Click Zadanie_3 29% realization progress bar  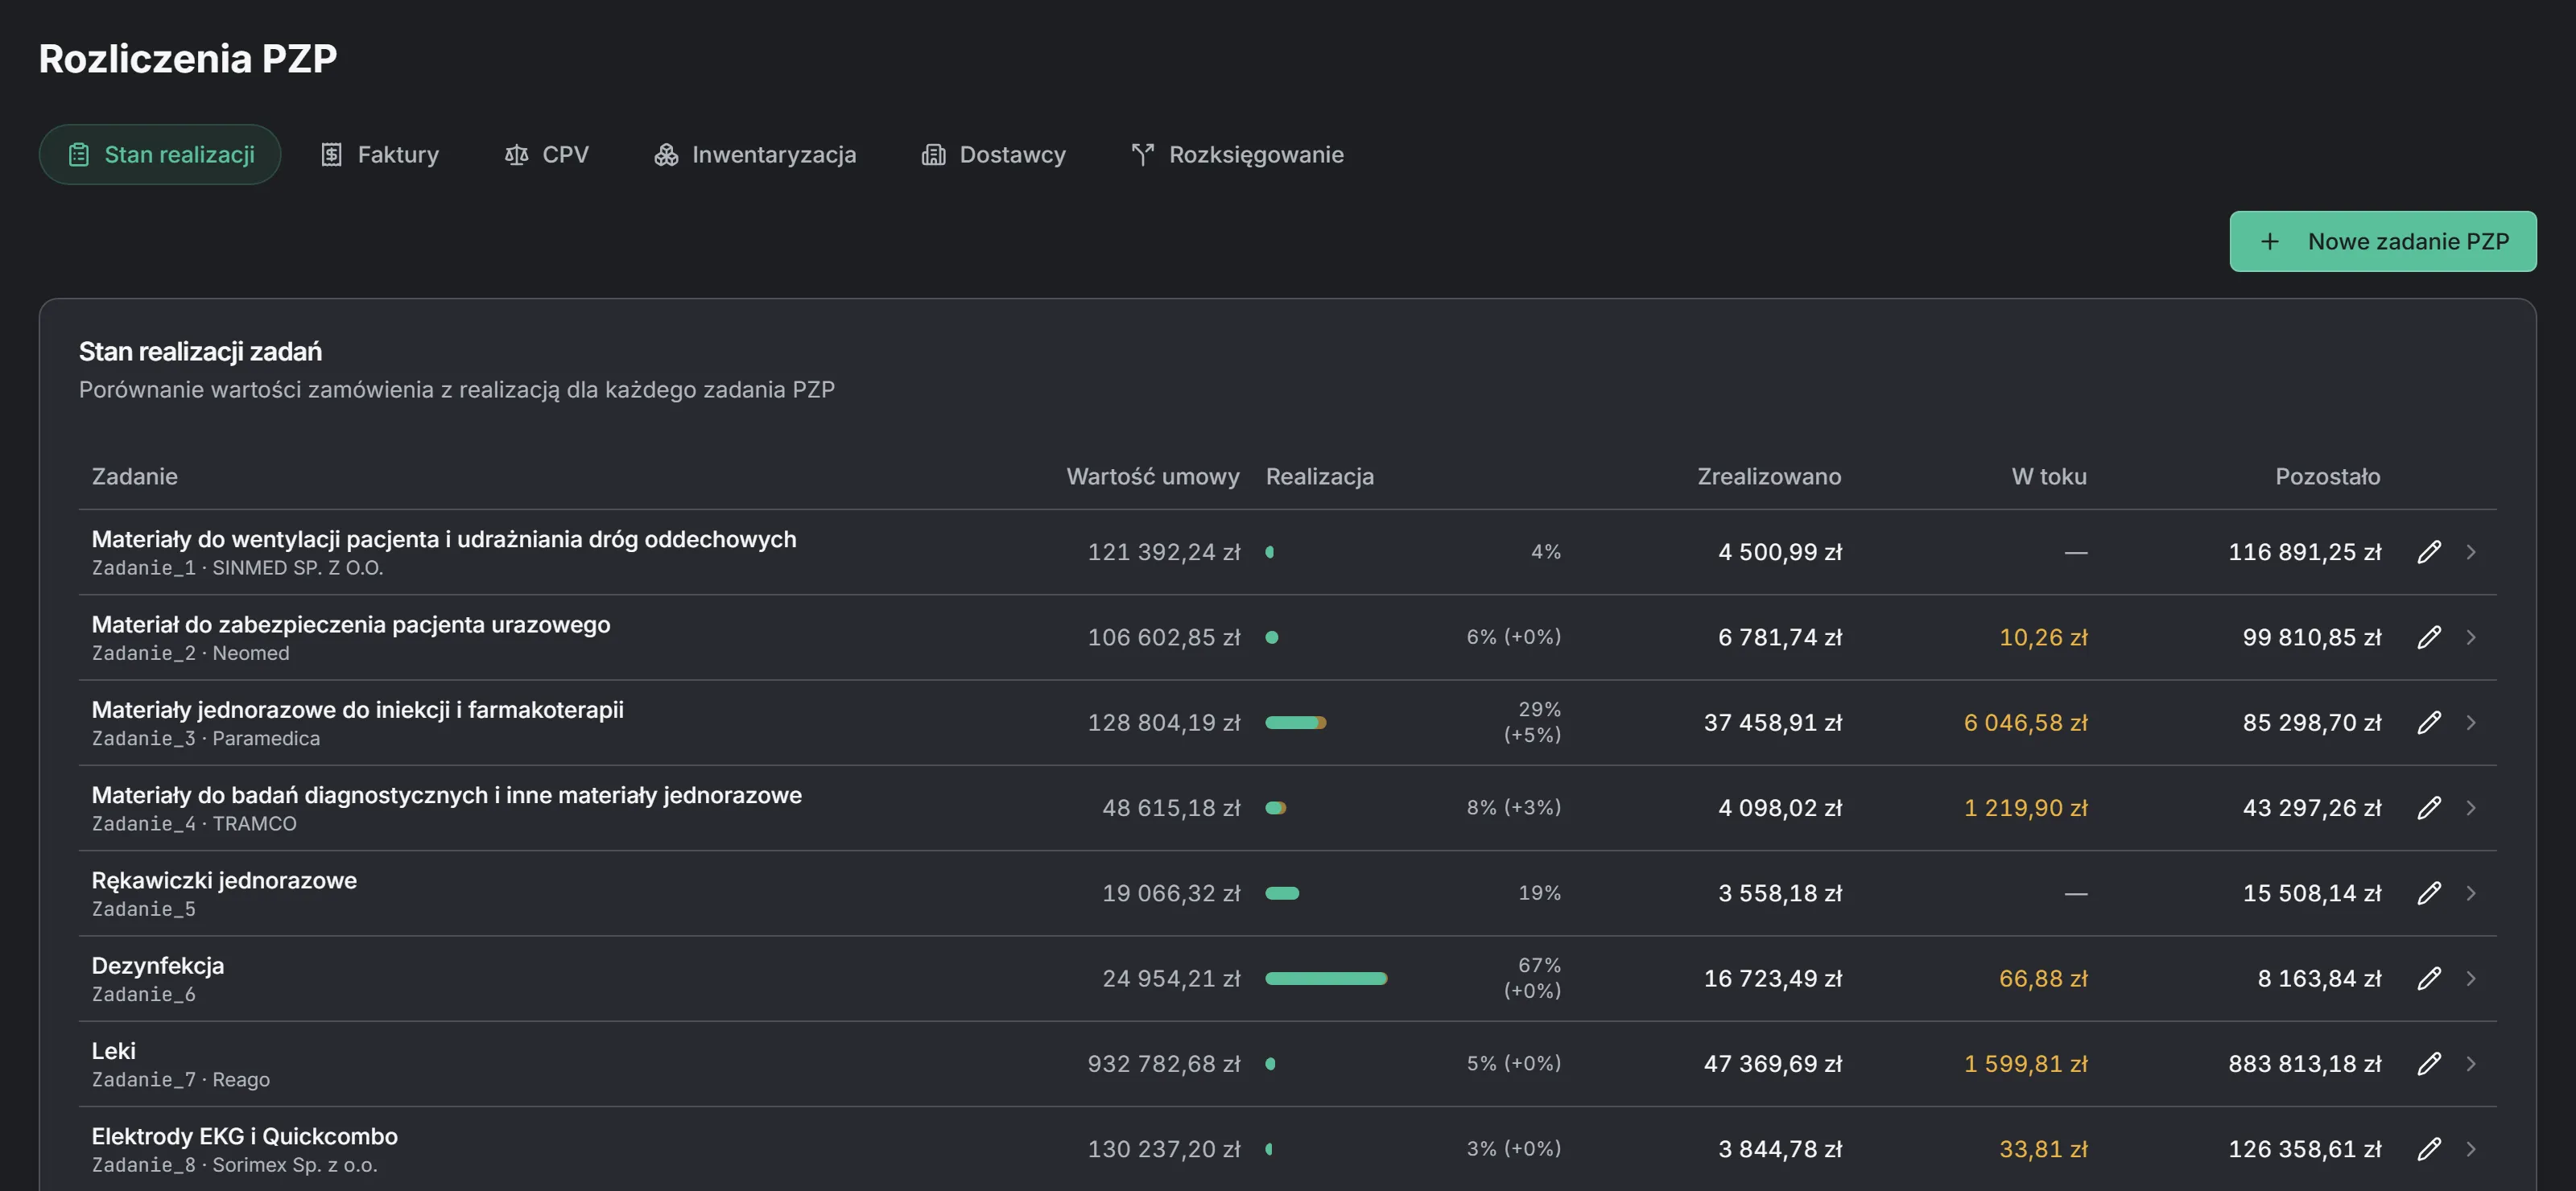pyautogui.click(x=1296, y=723)
